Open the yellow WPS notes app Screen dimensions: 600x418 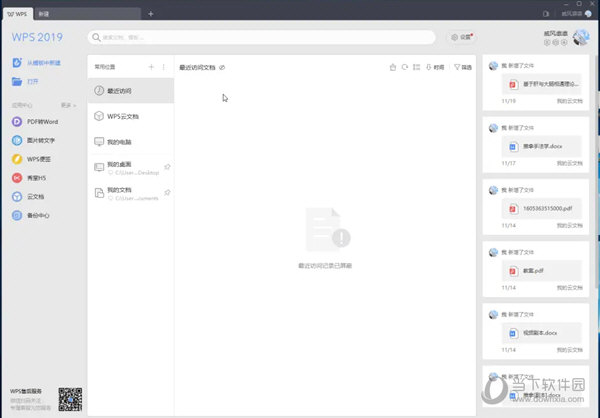[31, 159]
